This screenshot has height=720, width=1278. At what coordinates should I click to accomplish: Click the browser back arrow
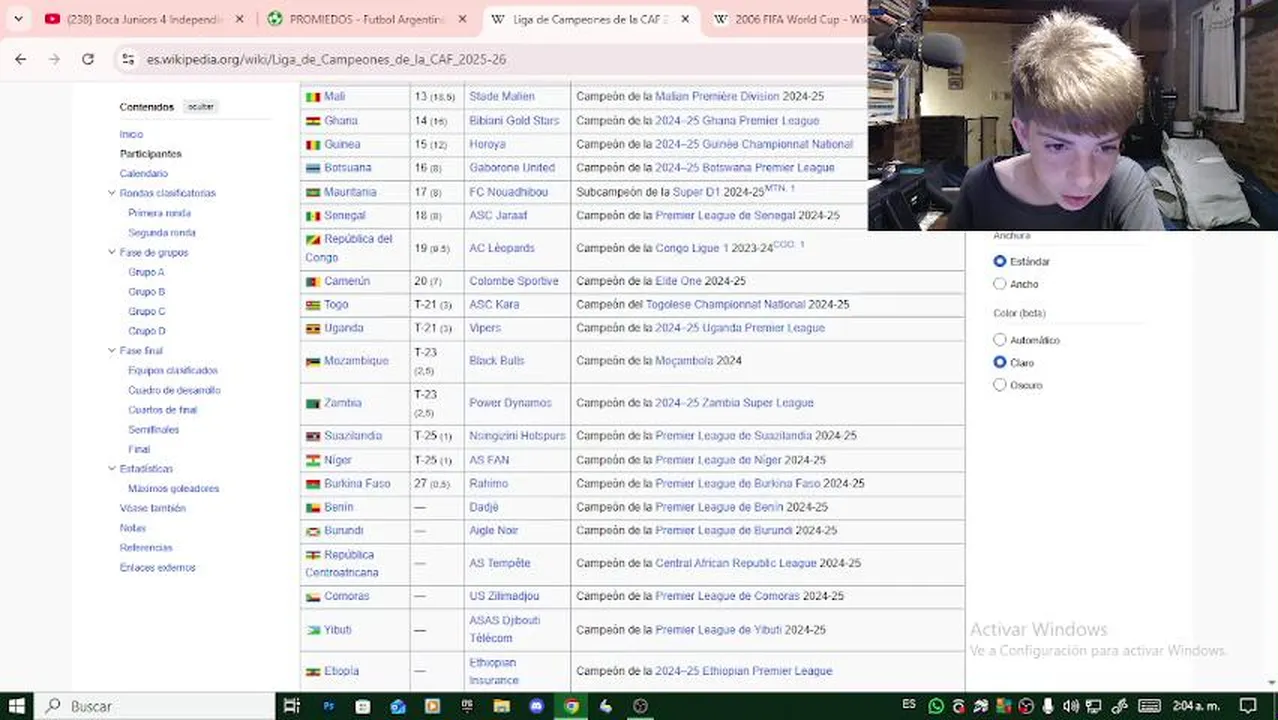(x=21, y=59)
